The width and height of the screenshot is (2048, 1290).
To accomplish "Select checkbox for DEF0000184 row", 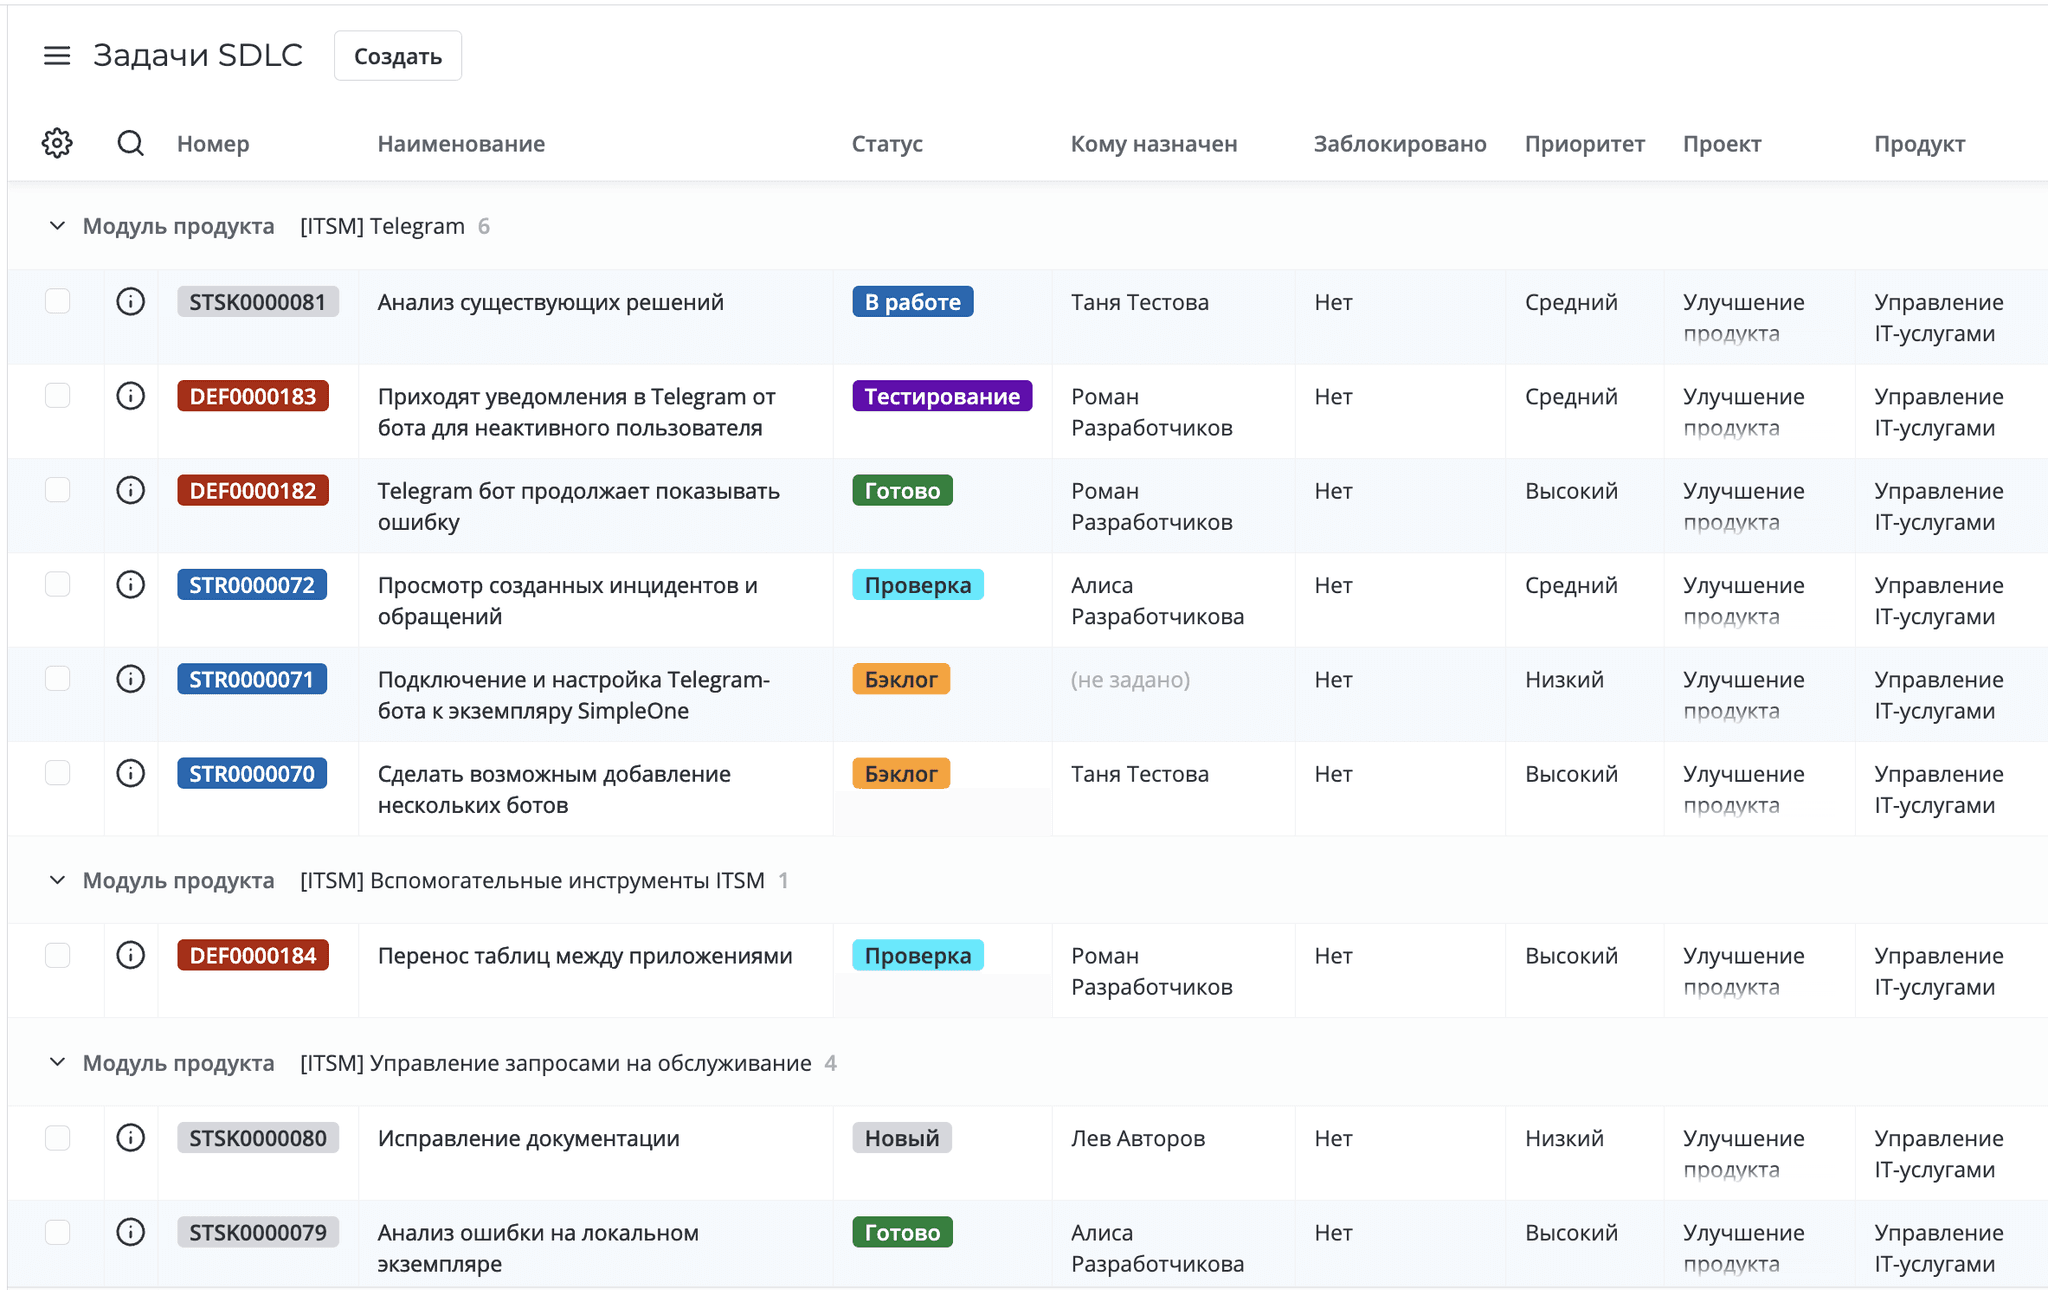I will [58, 955].
